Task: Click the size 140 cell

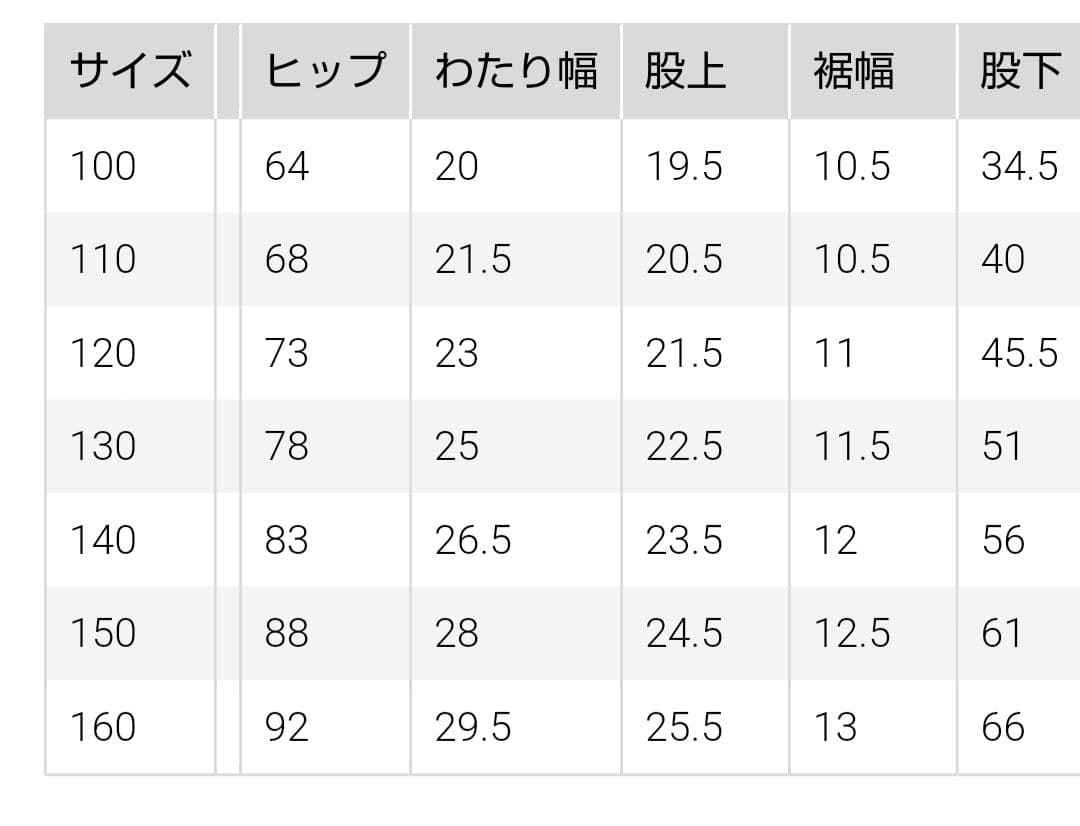Action: (x=102, y=540)
